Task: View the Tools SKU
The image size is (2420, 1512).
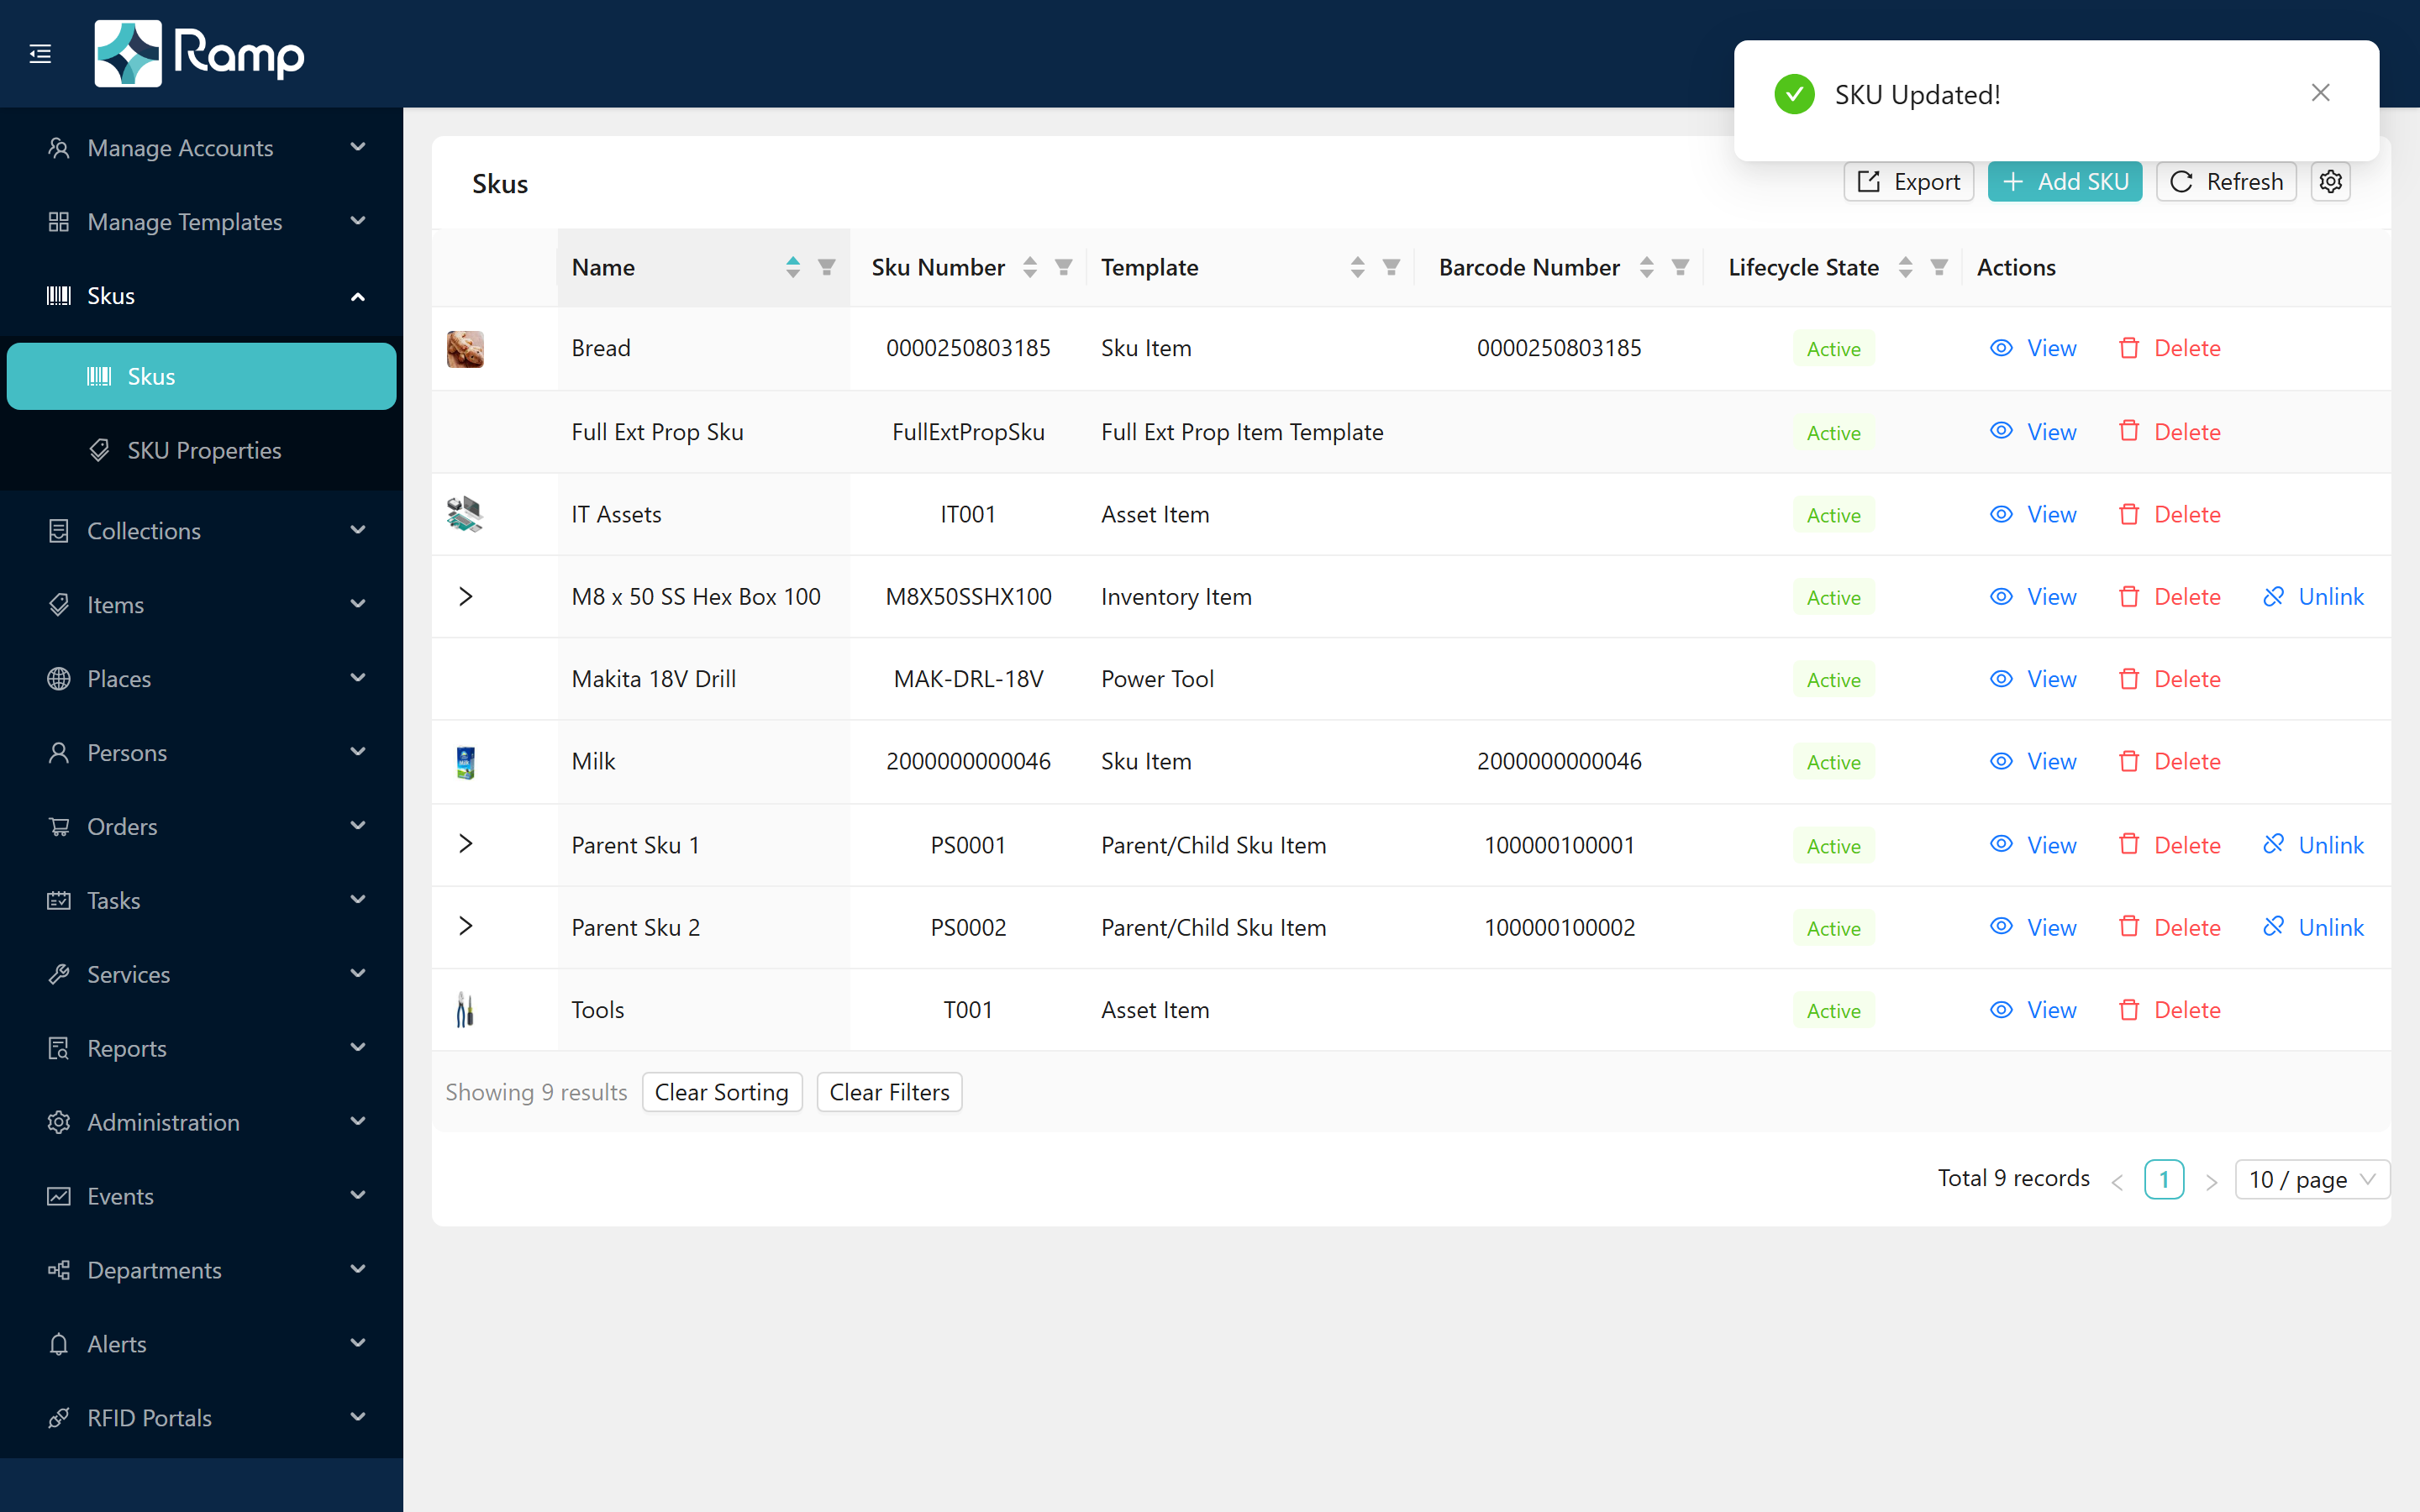Action: pyautogui.click(x=2033, y=1010)
